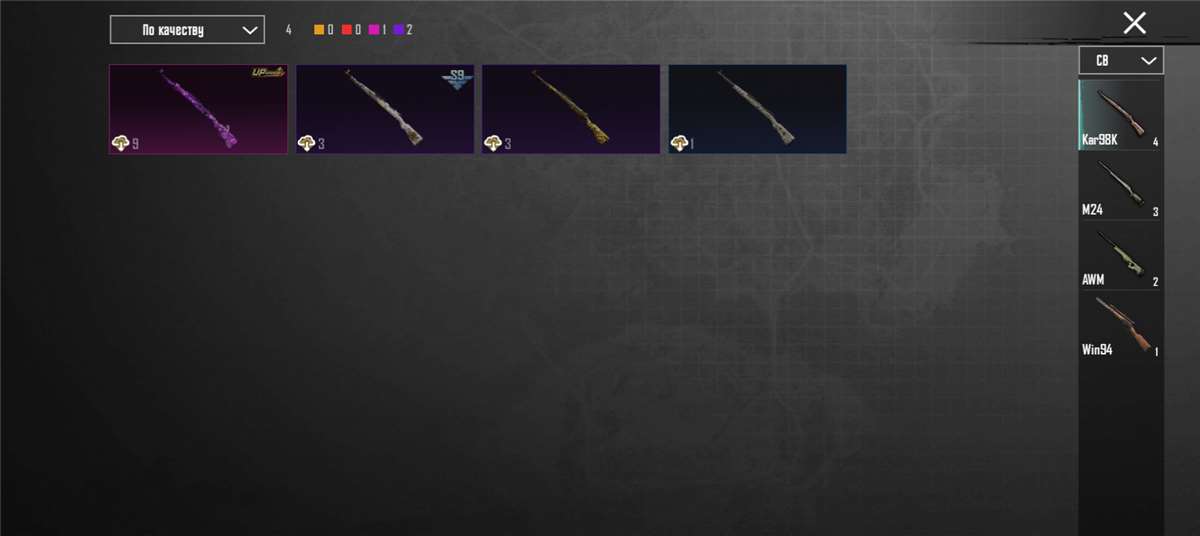
Task: Switch to the AWM weapon tab
Action: point(1121,256)
